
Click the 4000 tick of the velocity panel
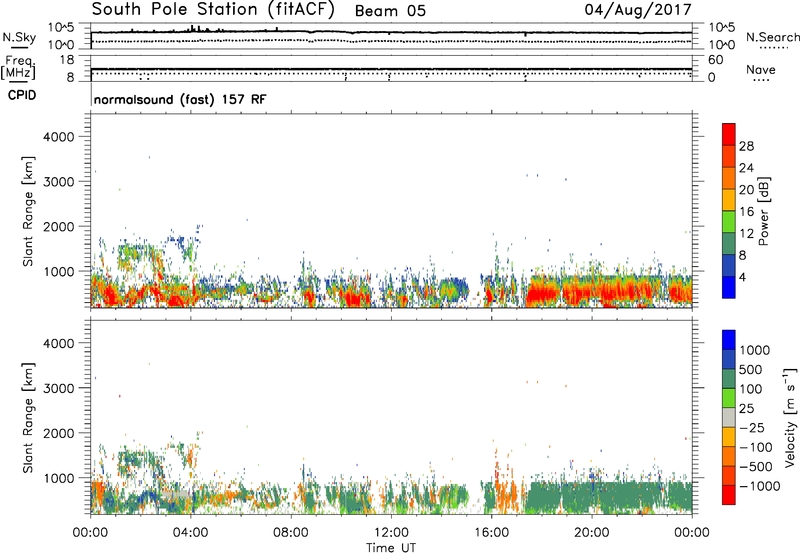click(x=58, y=343)
